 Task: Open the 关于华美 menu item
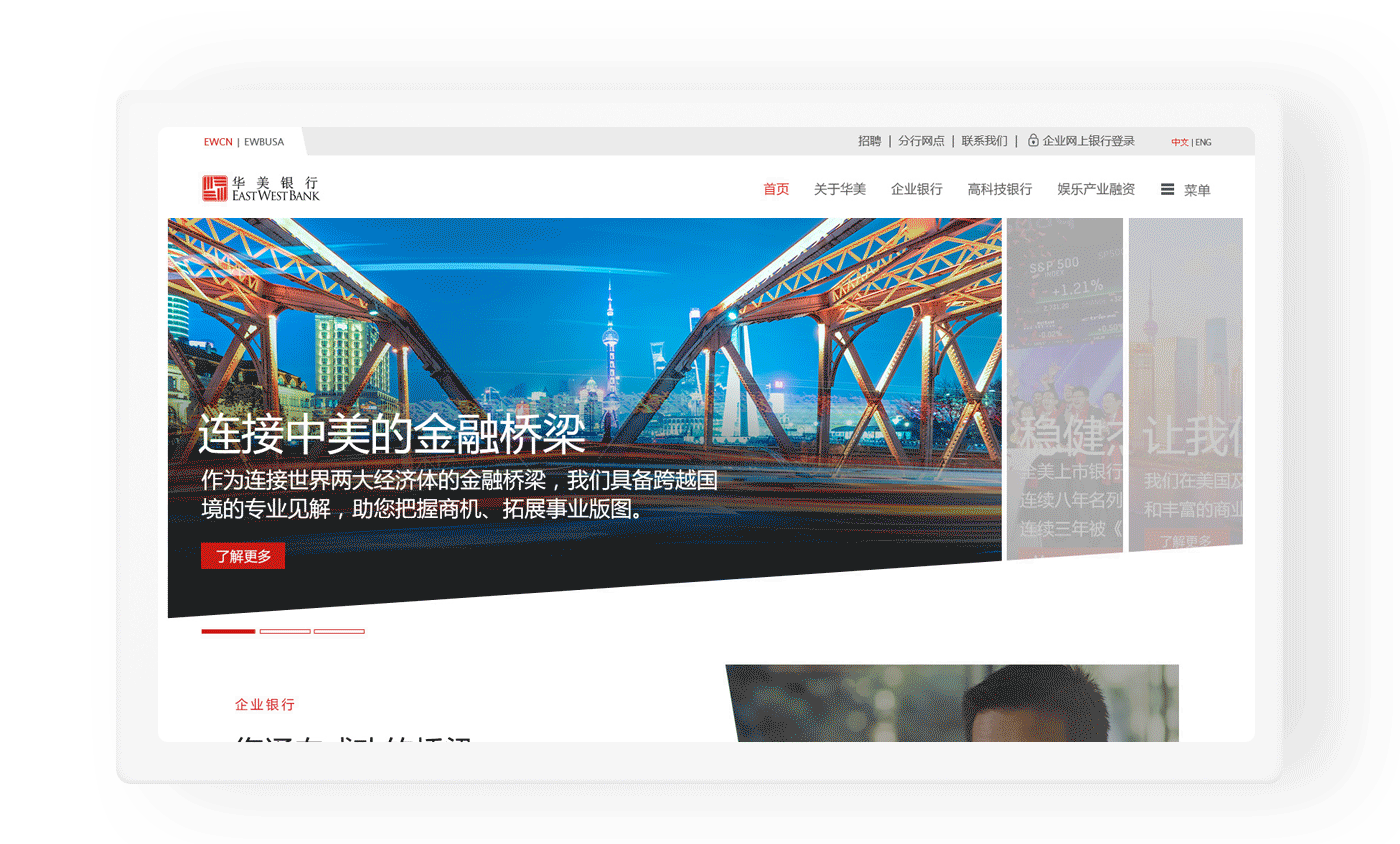tap(839, 189)
